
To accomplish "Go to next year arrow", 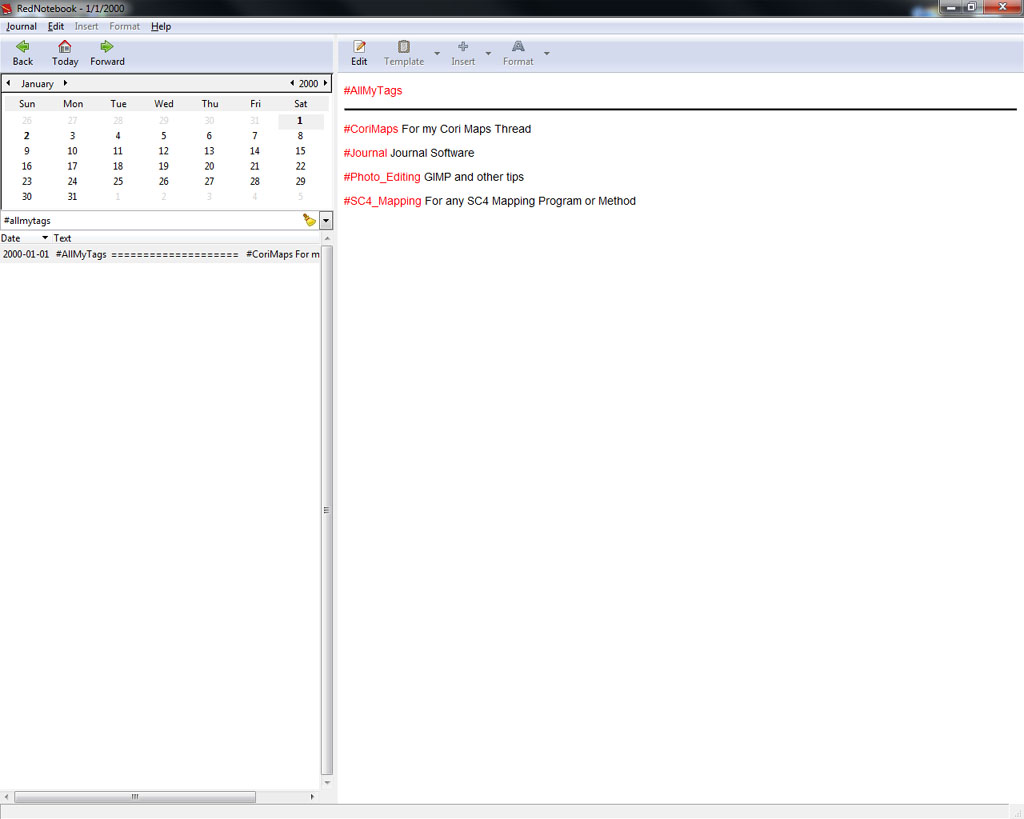I will [325, 83].
